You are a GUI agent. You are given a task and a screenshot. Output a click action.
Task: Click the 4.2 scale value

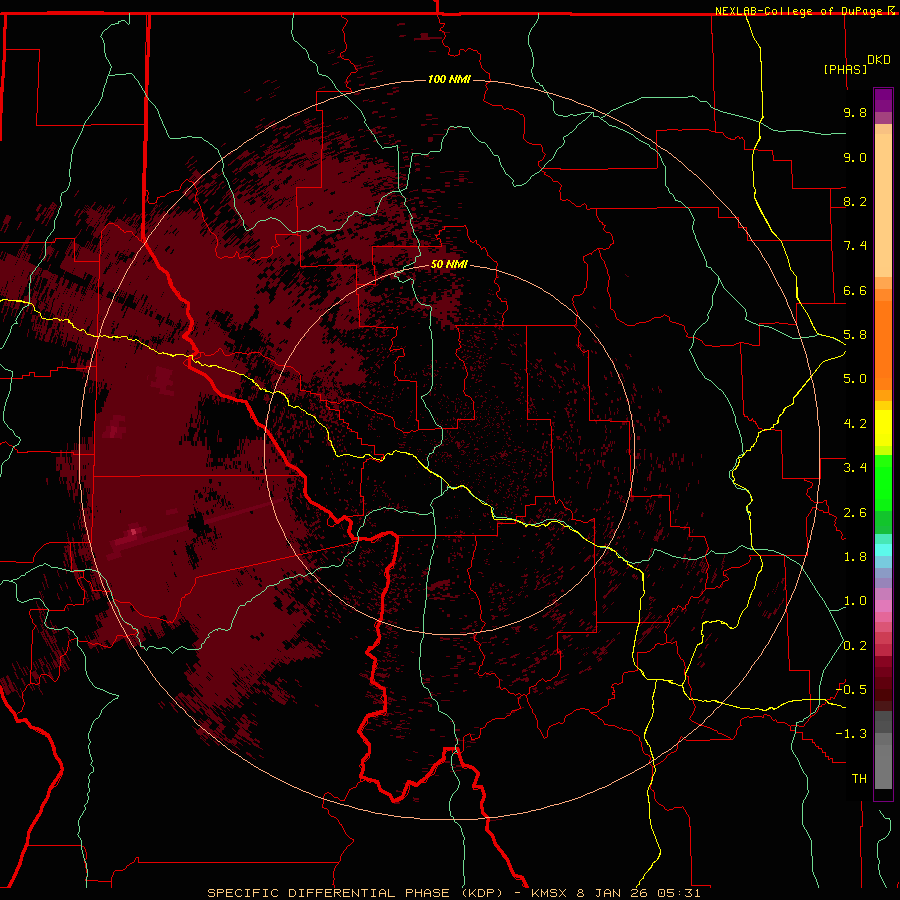coord(855,424)
